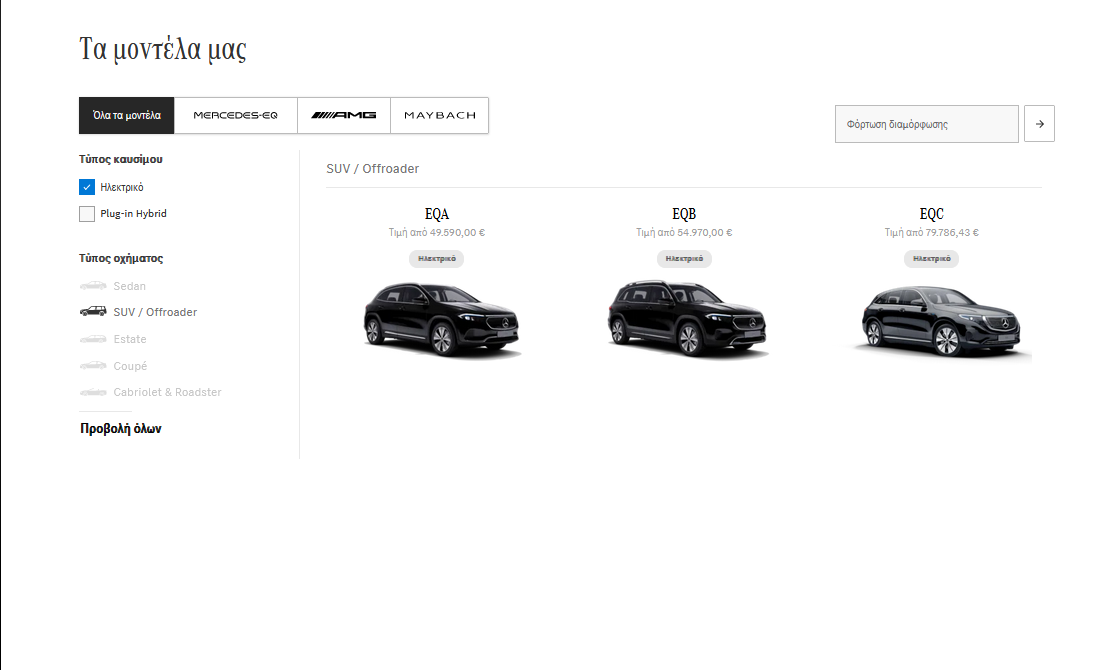Click the 'Ηλεκτρικό' badge under EQA
1112x670 pixels.
(x=437, y=259)
